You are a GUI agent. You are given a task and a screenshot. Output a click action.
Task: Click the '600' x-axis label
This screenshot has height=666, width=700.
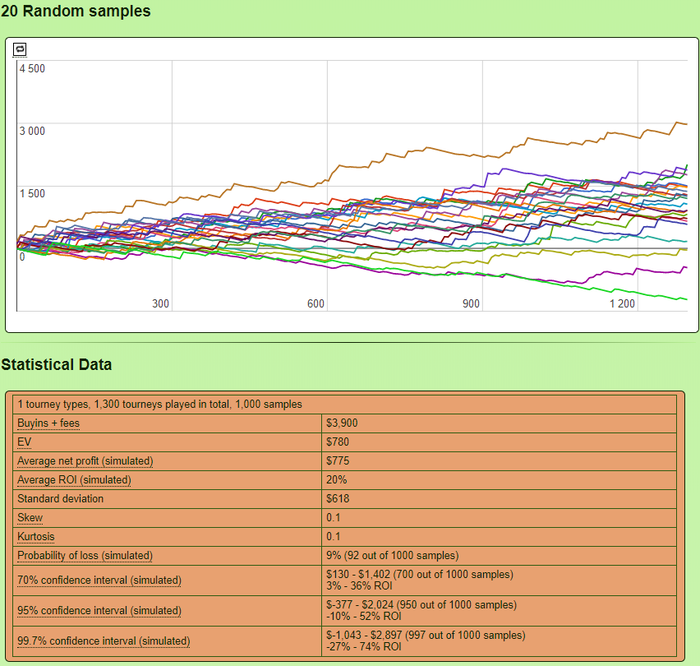click(x=316, y=304)
